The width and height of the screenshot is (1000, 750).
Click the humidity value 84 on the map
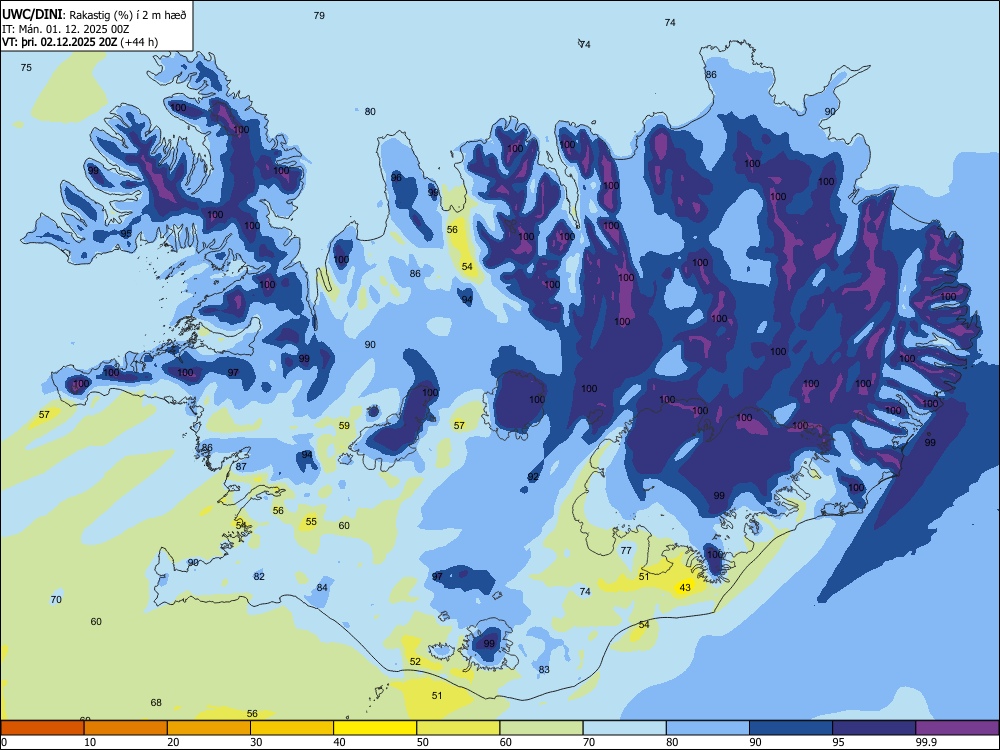322,588
